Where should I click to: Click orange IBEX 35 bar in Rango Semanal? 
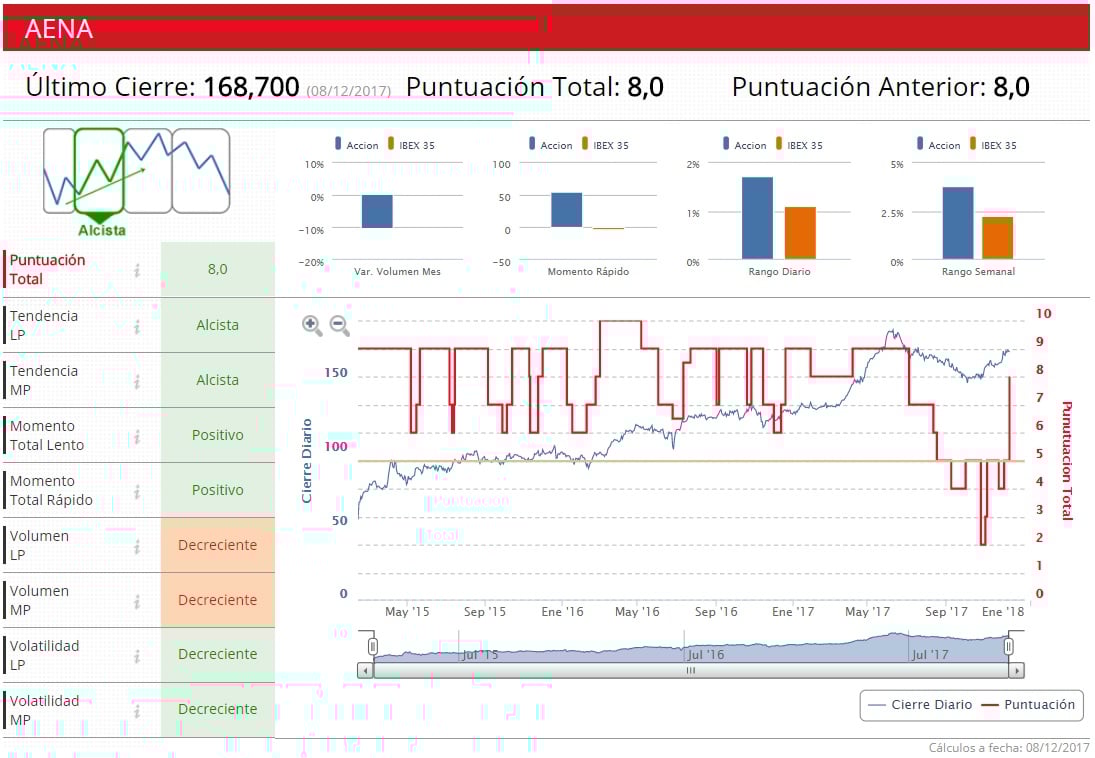[x=997, y=238]
